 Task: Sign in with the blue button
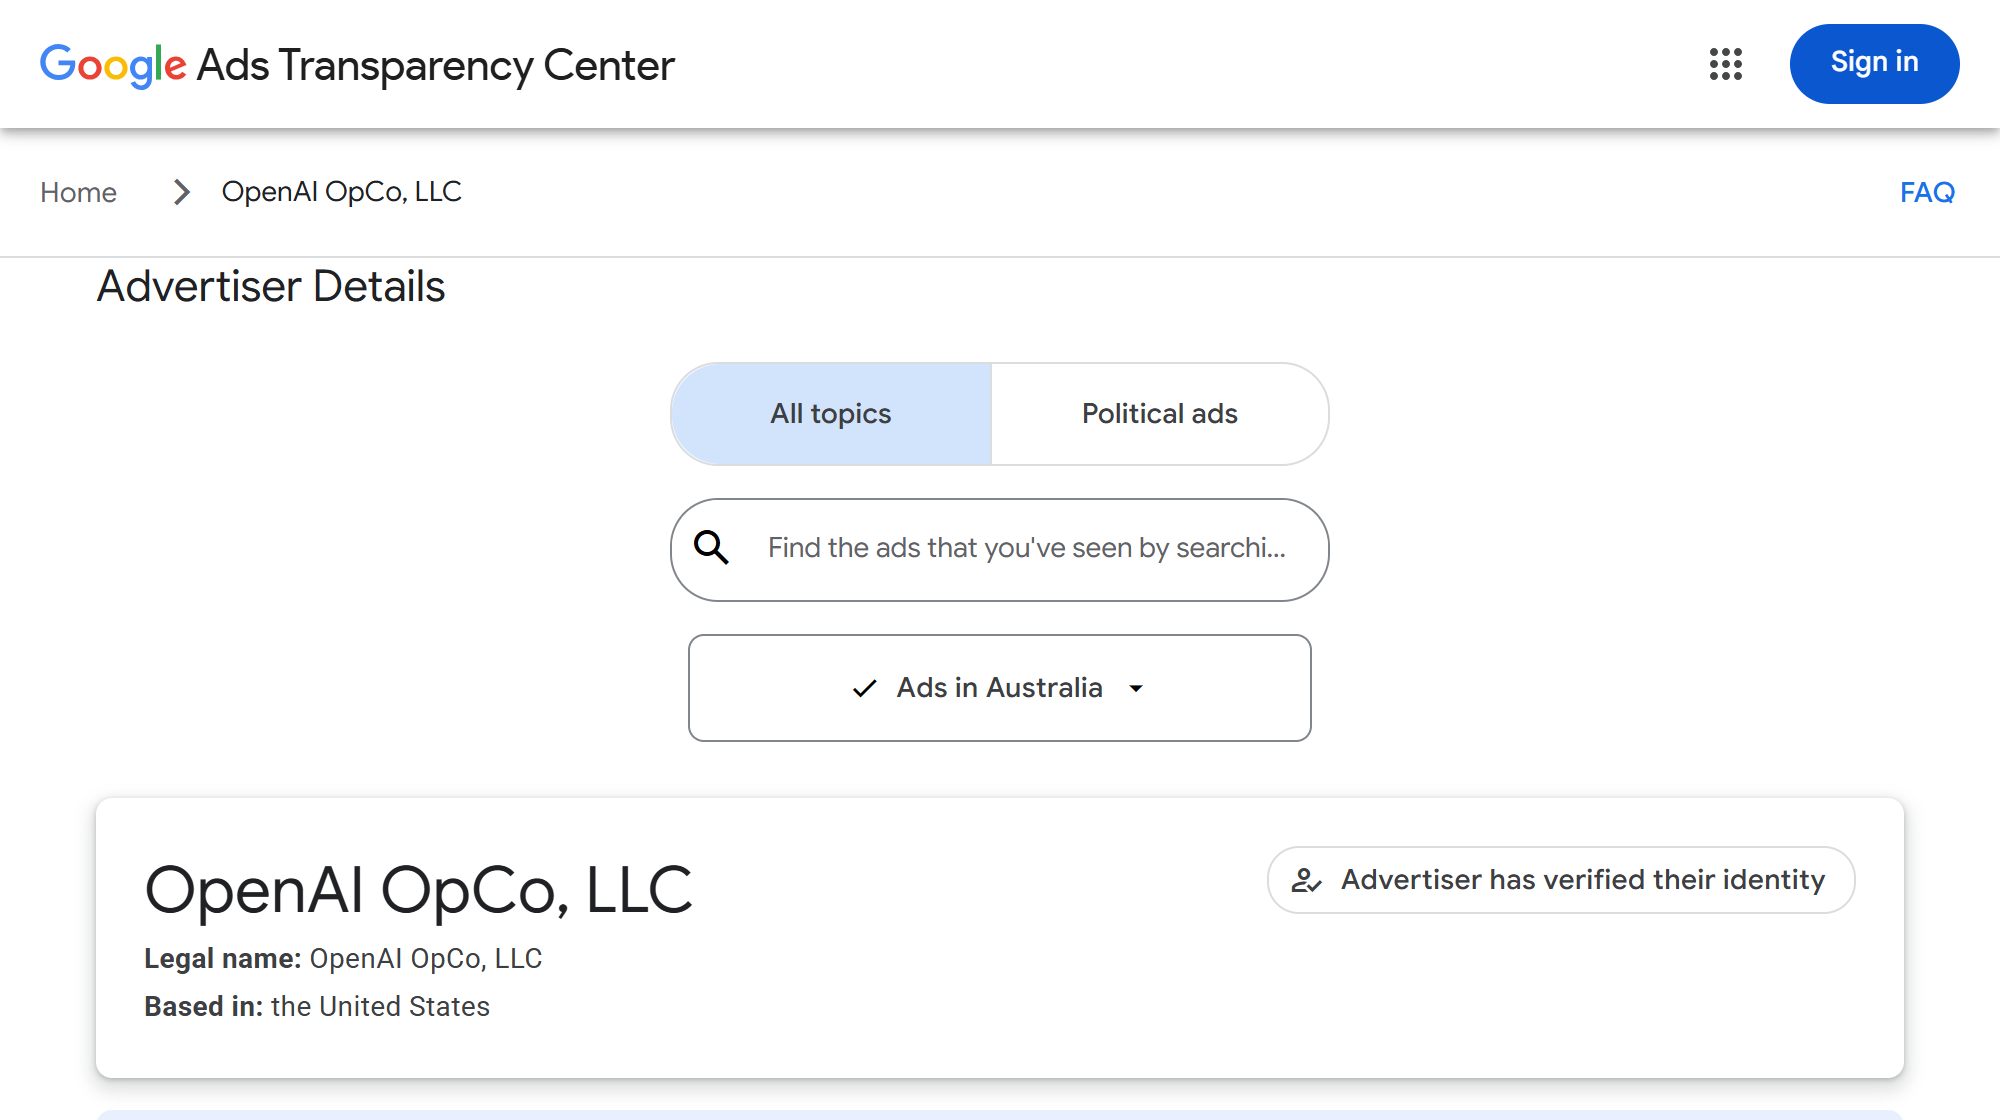coord(1874,64)
